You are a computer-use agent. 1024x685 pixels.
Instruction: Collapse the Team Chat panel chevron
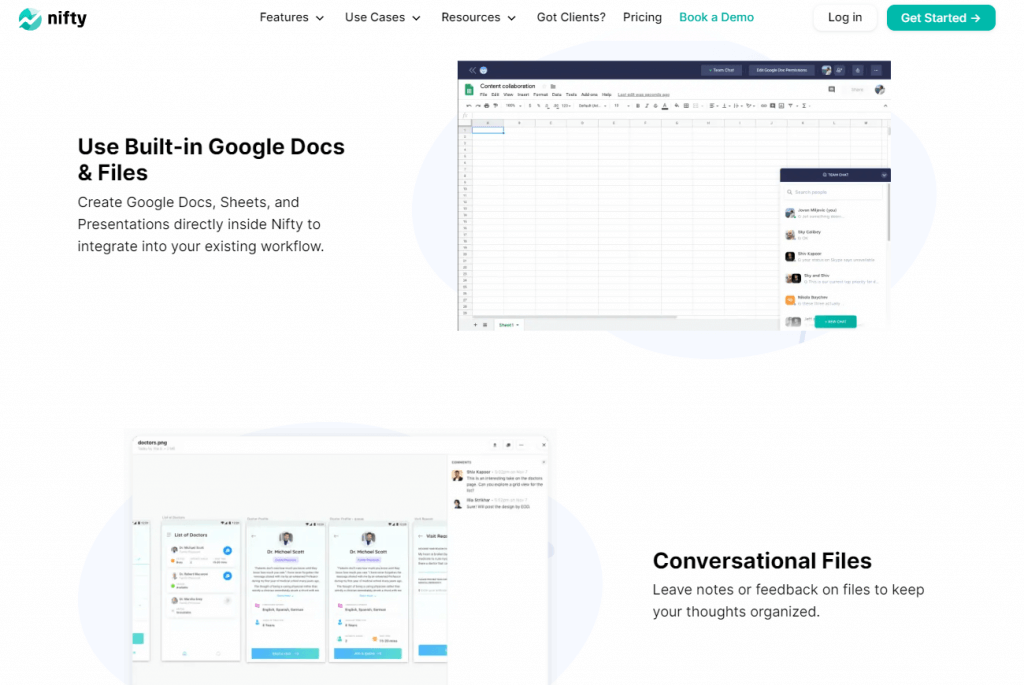coord(884,175)
